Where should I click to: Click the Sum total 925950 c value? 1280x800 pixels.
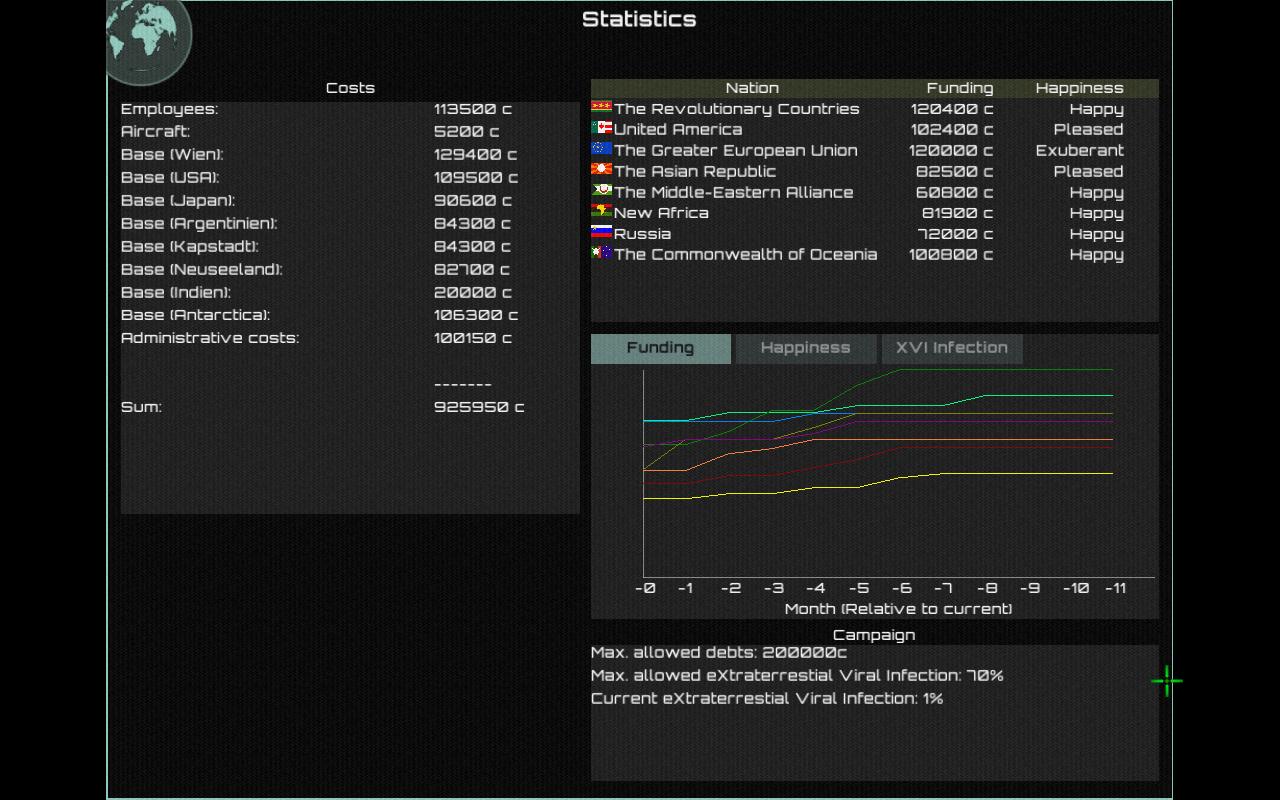point(479,407)
